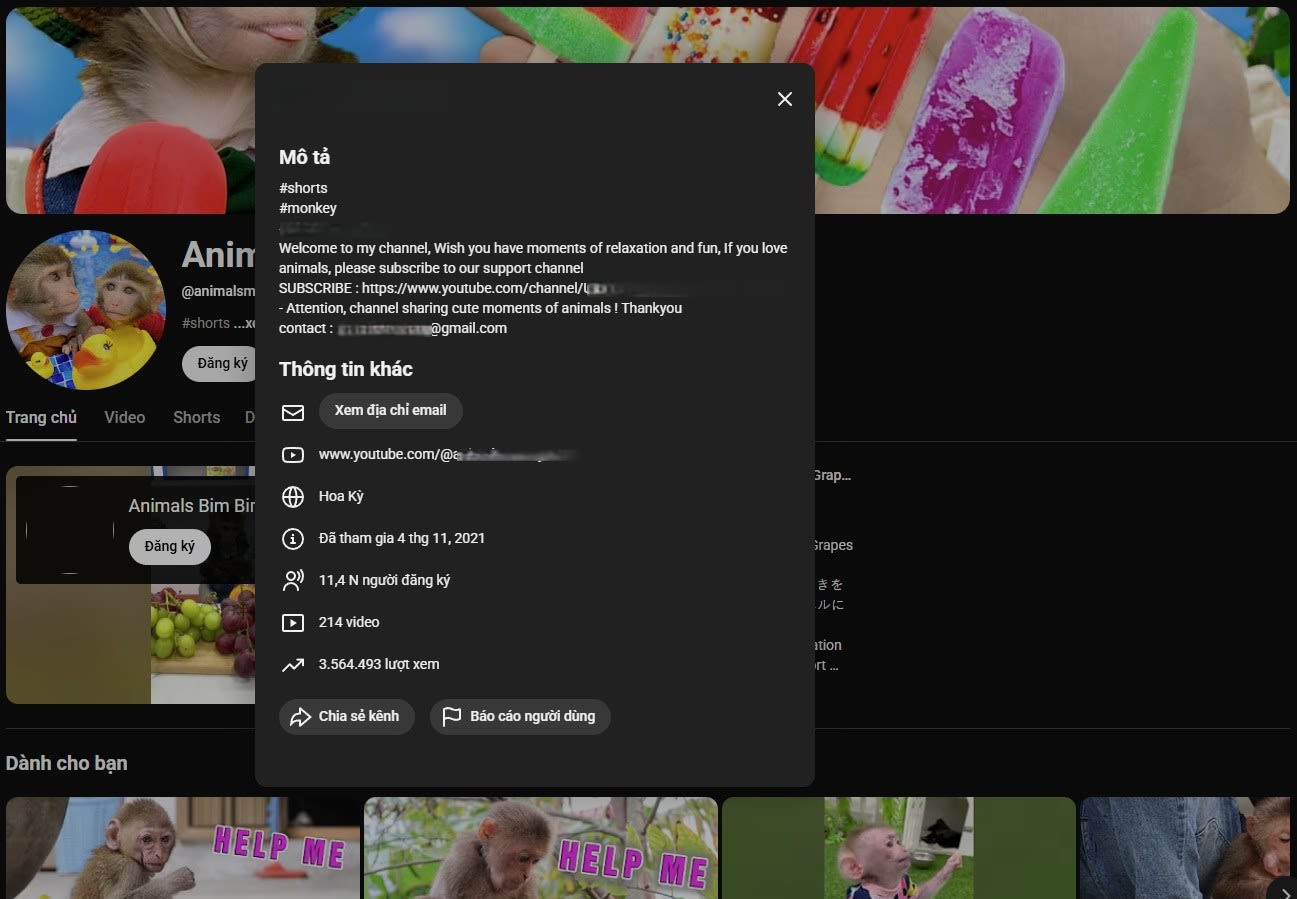
Task: Click the globe icon next to Hoa Kỳ
Action: point(293,497)
